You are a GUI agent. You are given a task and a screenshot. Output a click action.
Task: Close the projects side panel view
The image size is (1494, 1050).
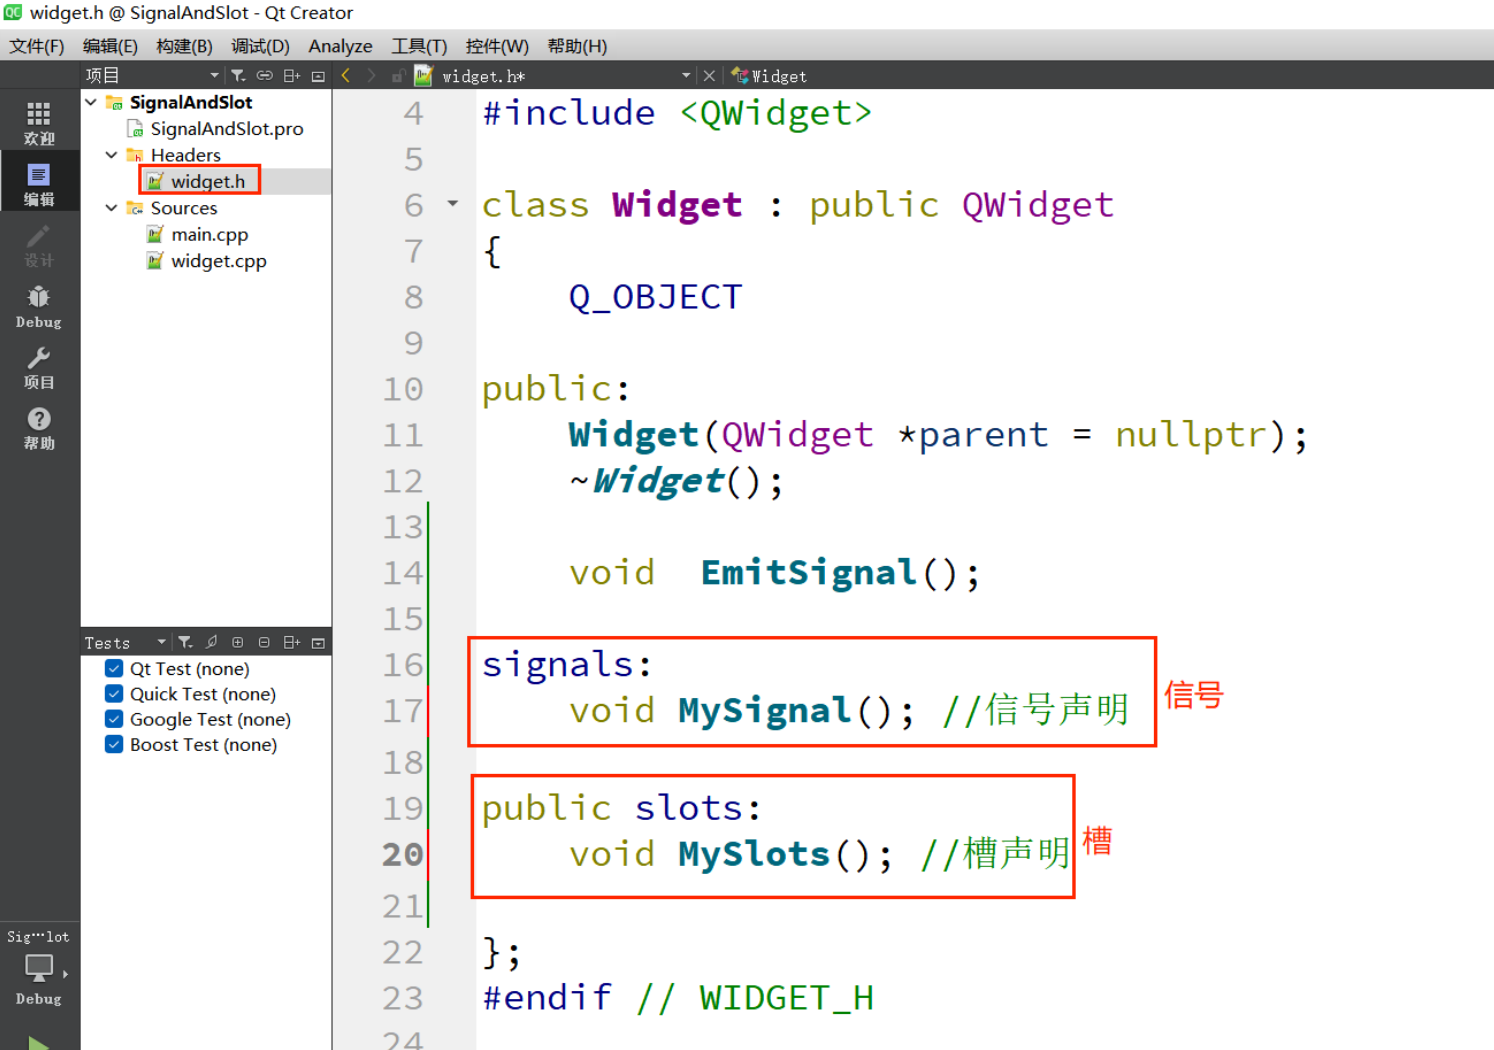coord(318,76)
